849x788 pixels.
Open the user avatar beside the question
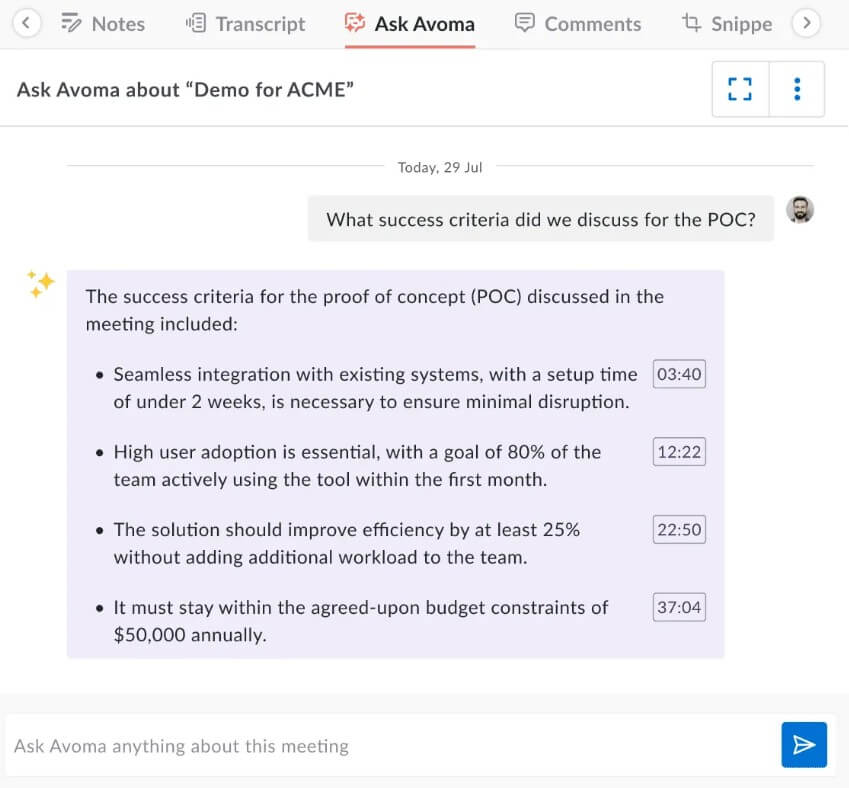tap(800, 210)
